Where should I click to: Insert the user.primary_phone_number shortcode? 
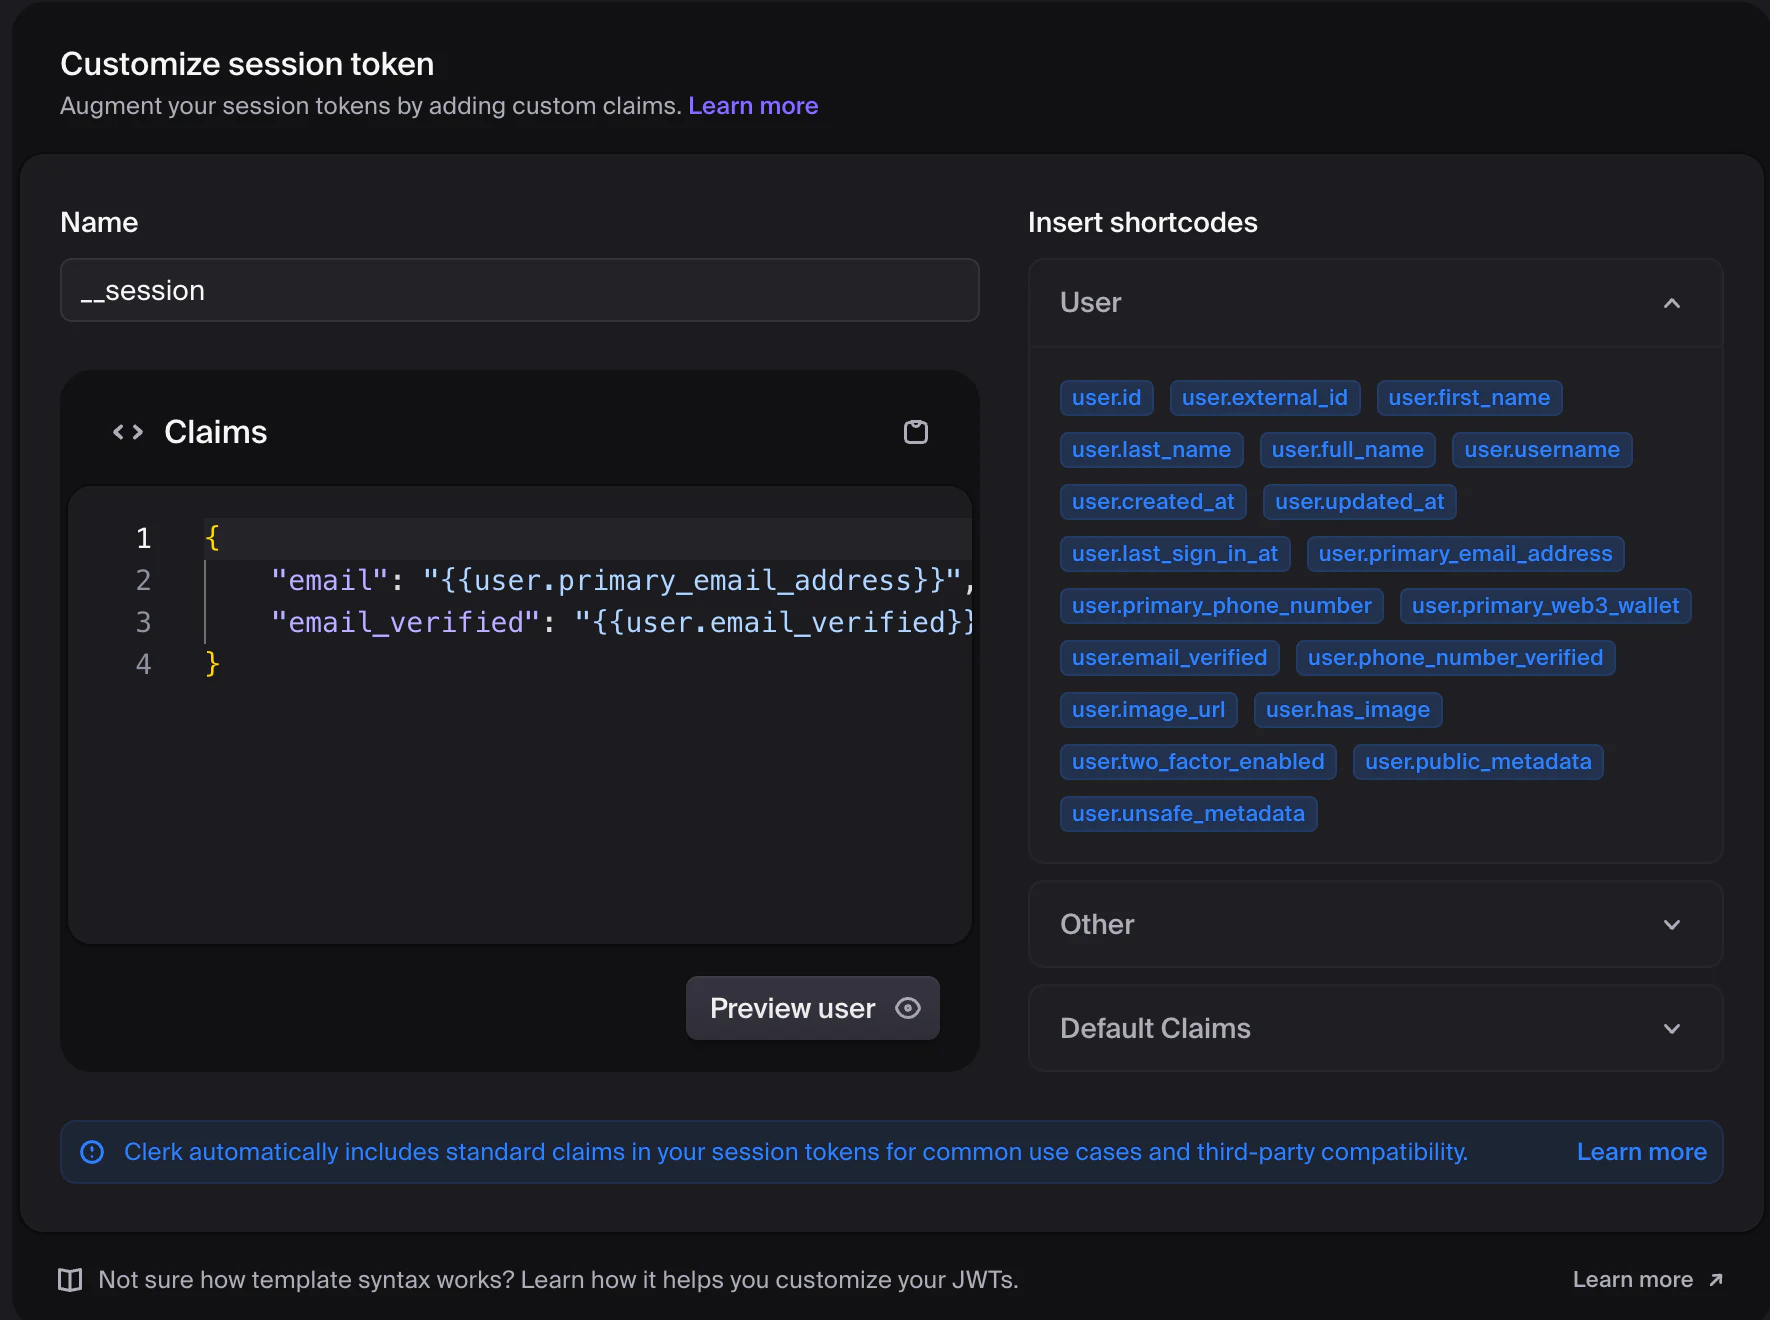[1221, 606]
